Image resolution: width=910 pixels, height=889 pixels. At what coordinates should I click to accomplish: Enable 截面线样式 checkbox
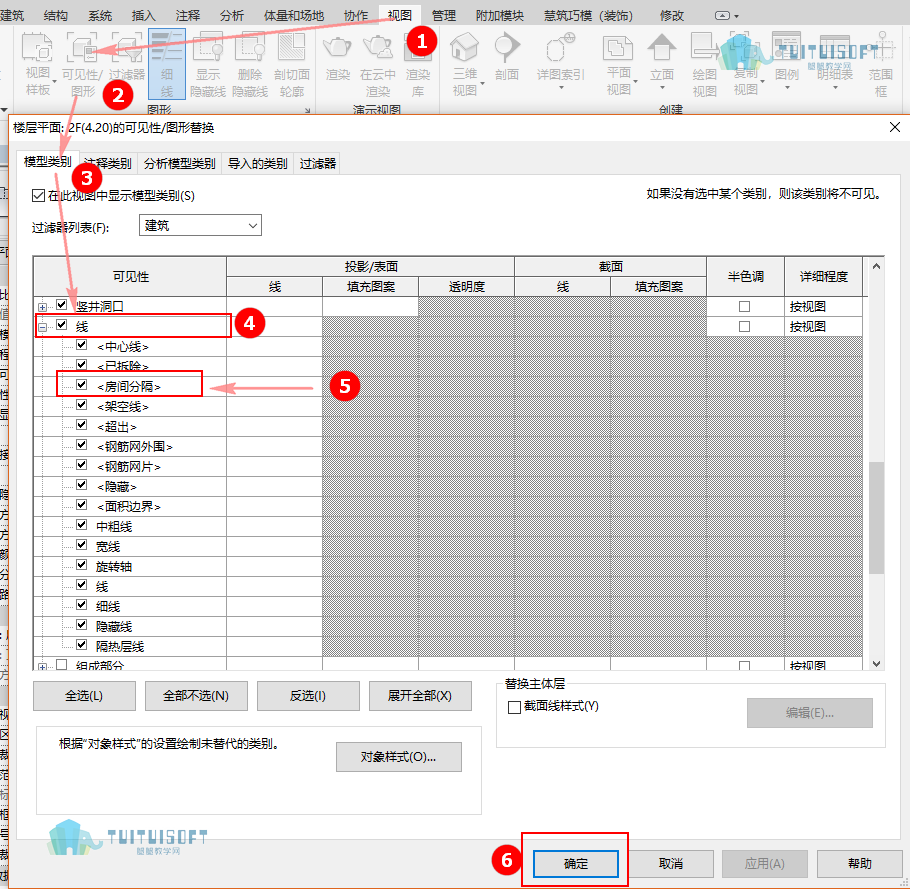tap(514, 707)
